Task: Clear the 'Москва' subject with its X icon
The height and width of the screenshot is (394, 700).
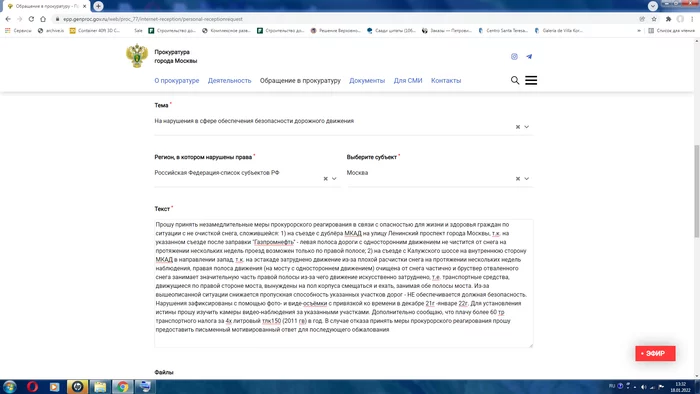Action: (x=518, y=178)
